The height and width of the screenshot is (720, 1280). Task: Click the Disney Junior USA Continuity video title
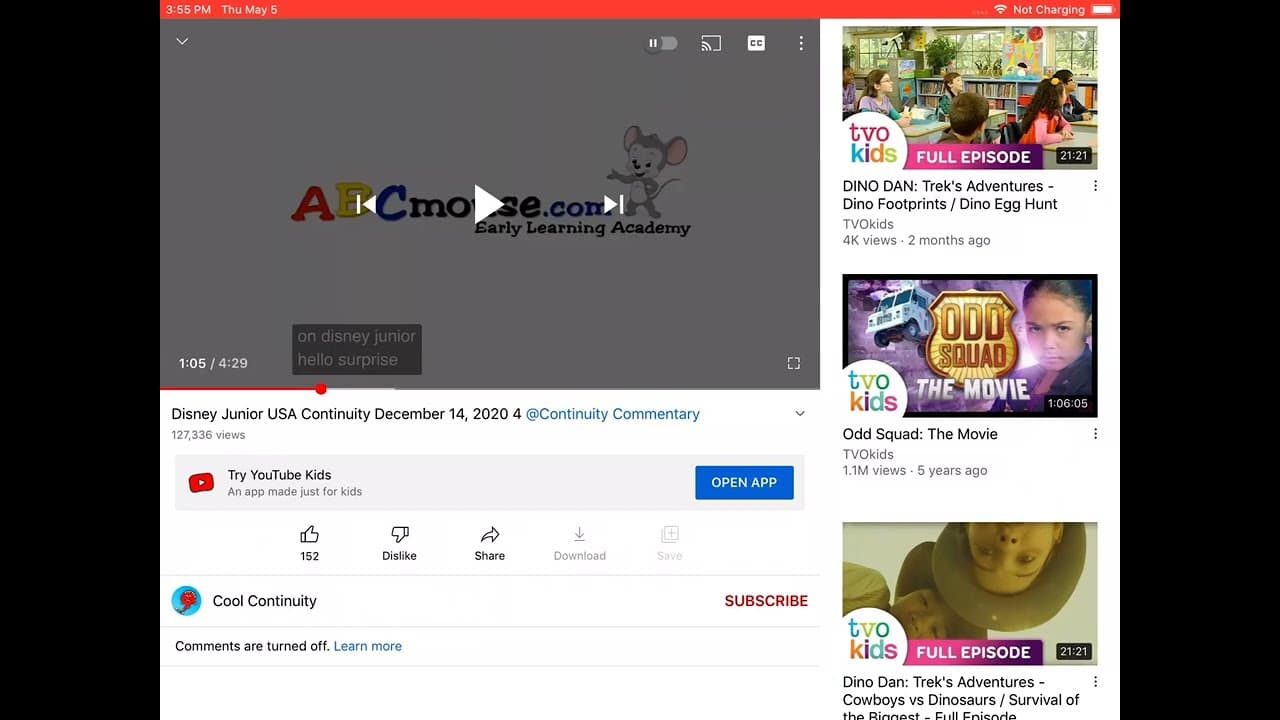[x=346, y=414]
